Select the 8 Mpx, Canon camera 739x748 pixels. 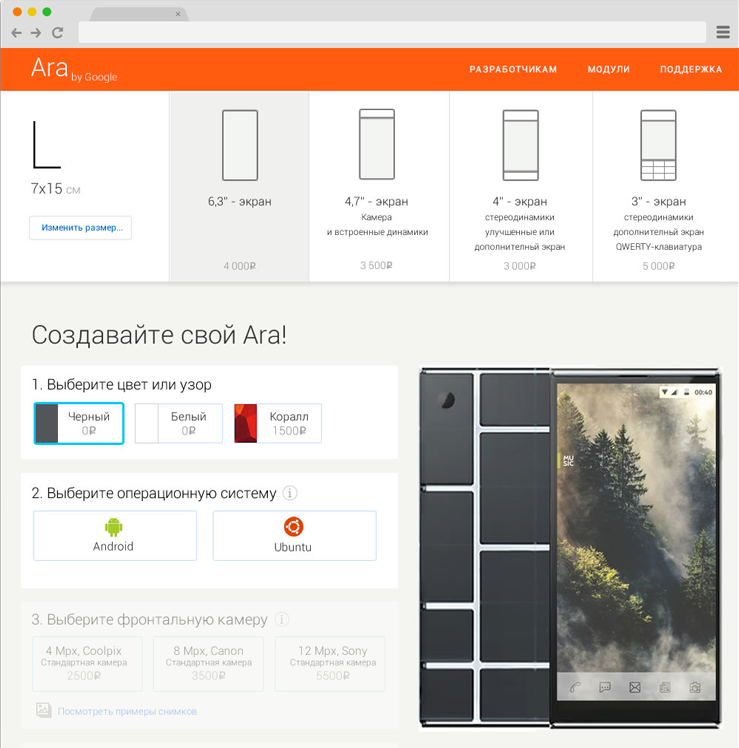tap(208, 664)
